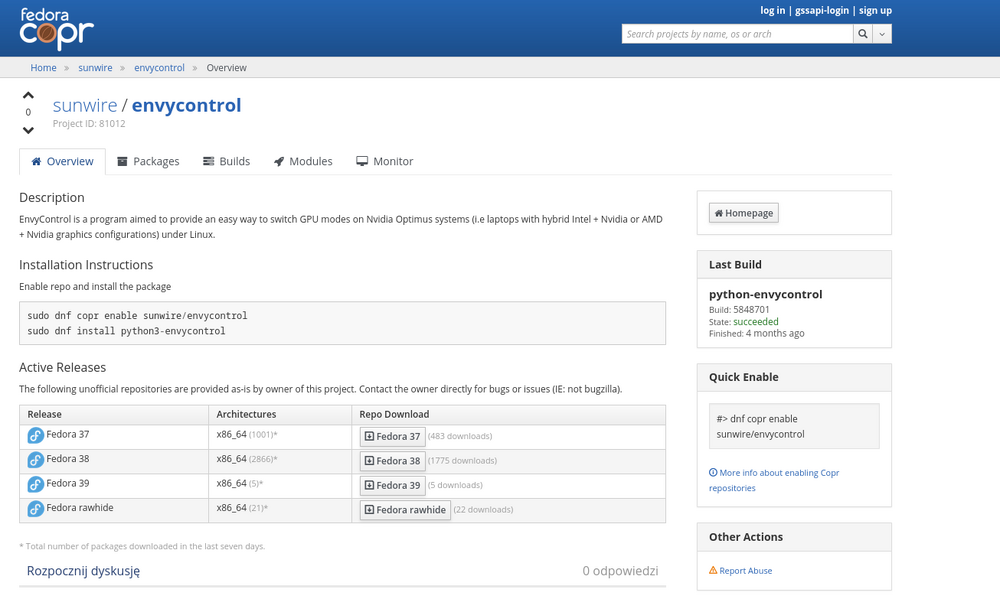Open More info about enabling Copr repositories
The image size is (1000, 612).
click(x=773, y=473)
